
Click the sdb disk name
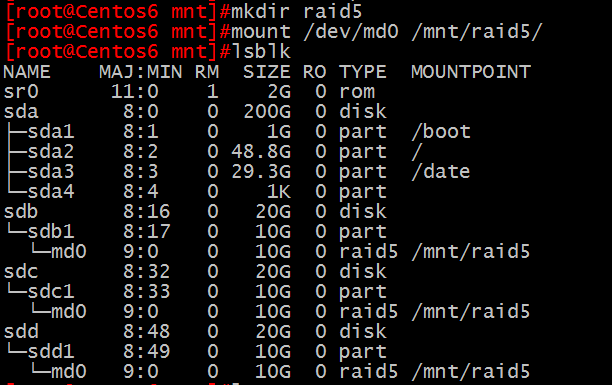tap(21, 211)
